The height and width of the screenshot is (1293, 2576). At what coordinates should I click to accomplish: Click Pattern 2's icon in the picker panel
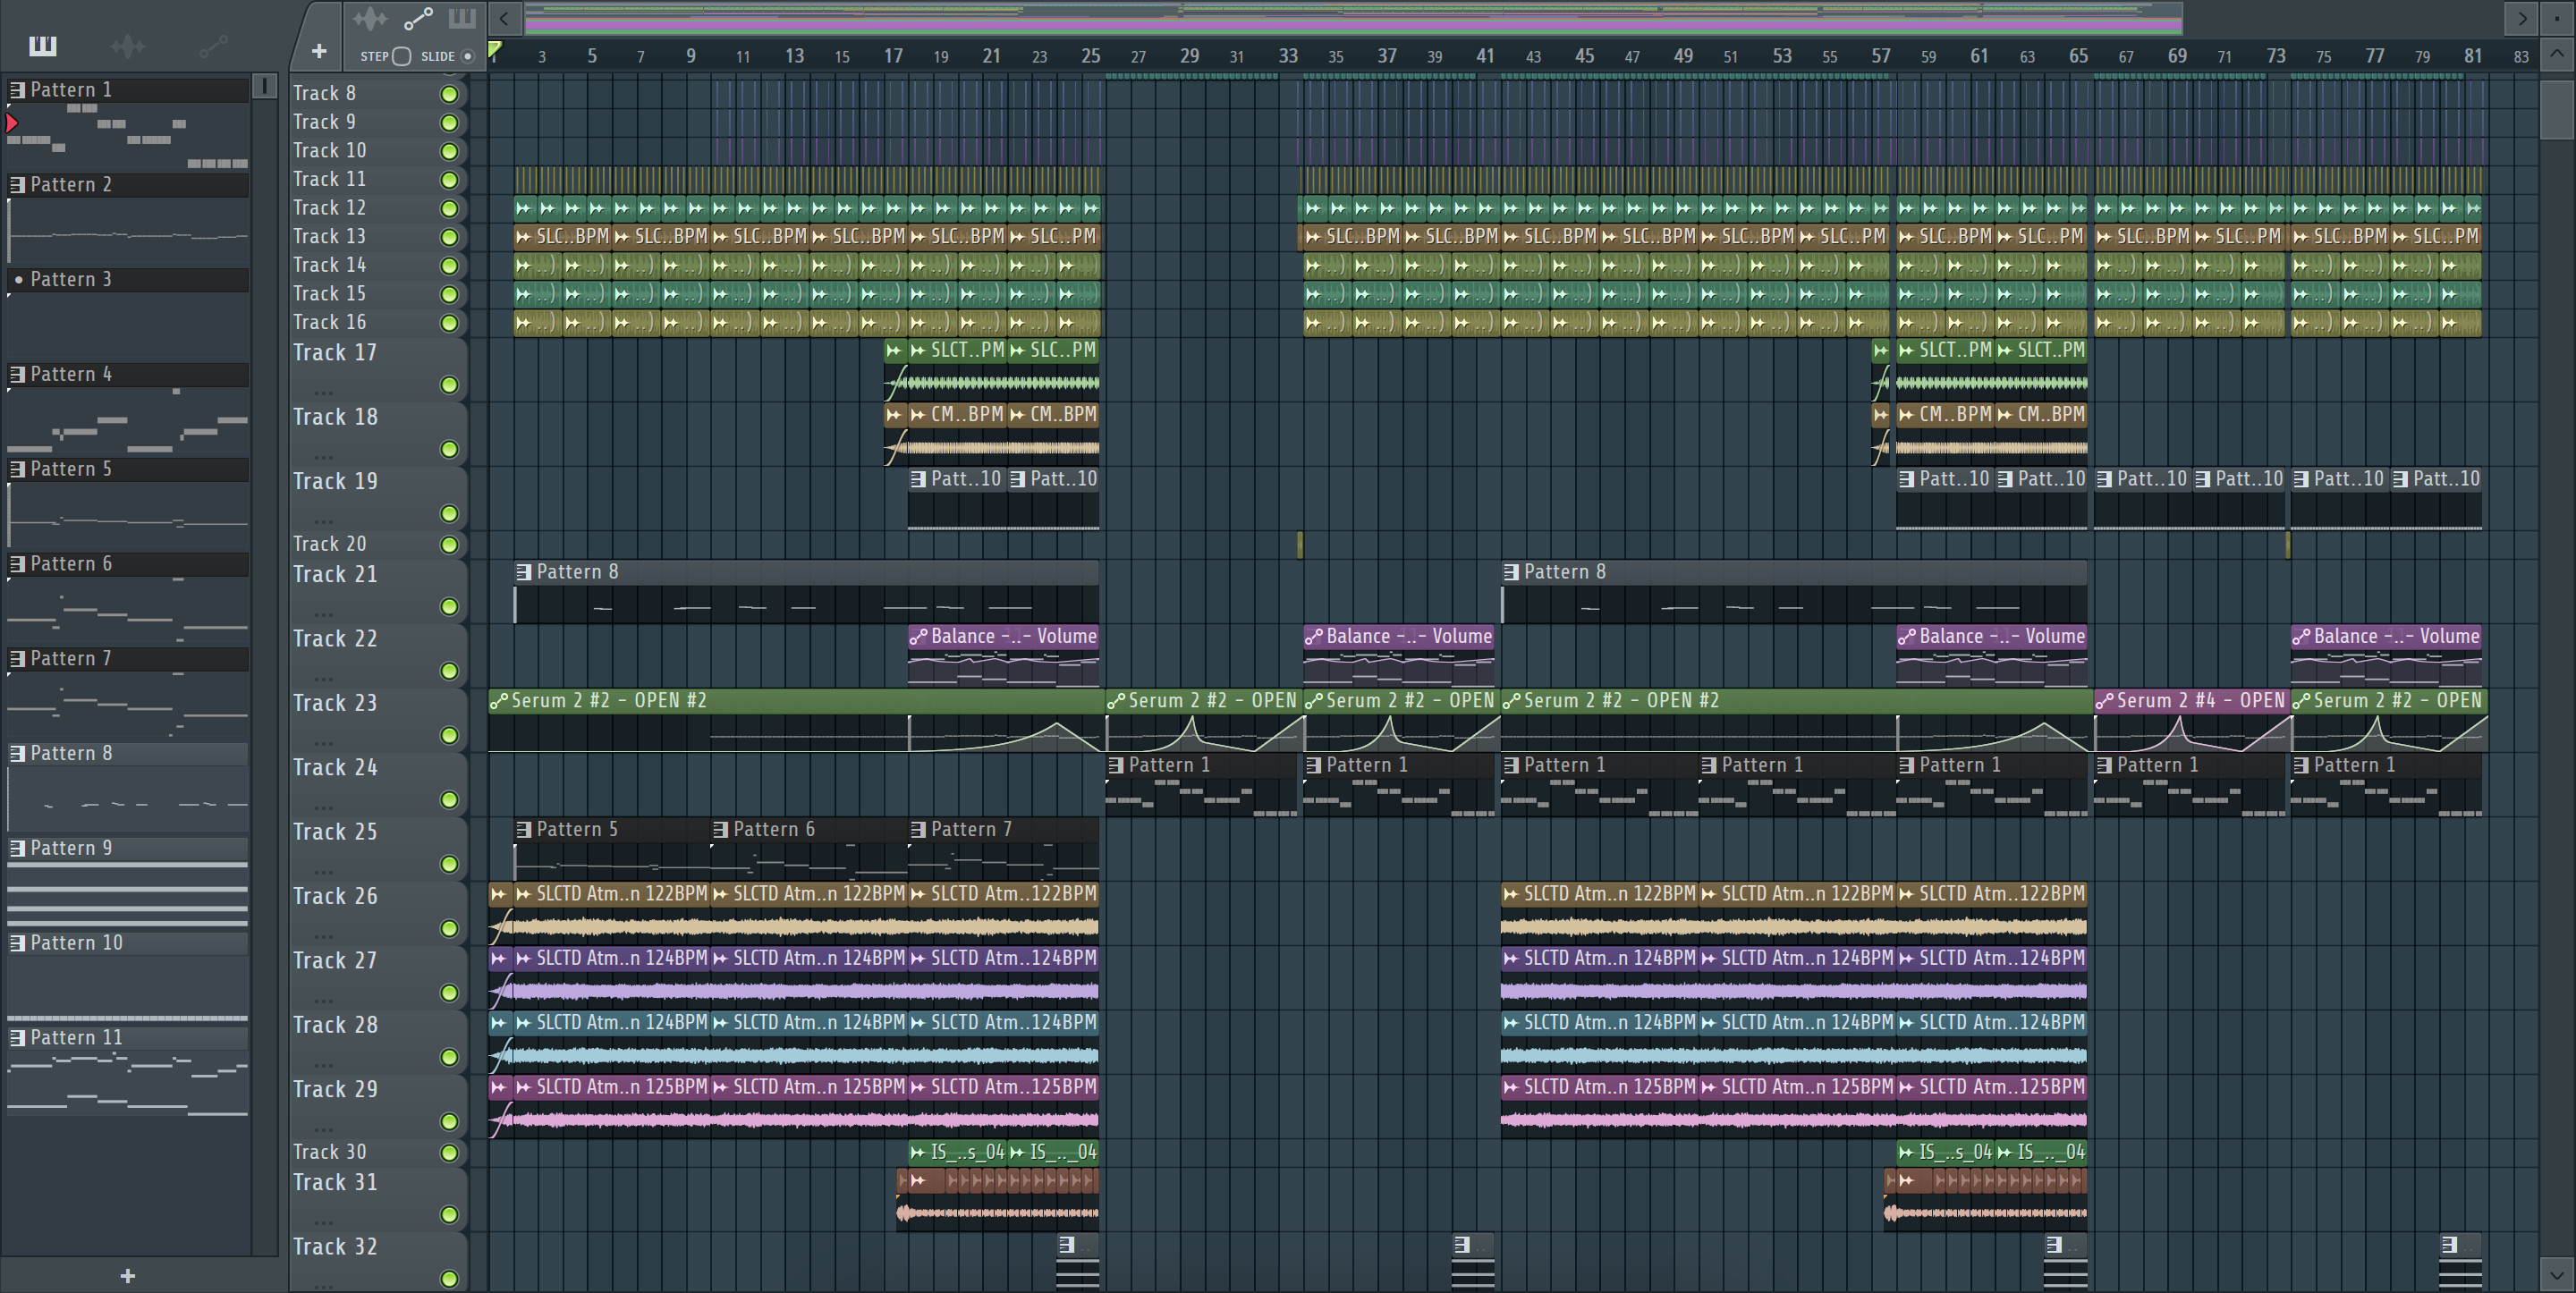pyautogui.click(x=17, y=184)
